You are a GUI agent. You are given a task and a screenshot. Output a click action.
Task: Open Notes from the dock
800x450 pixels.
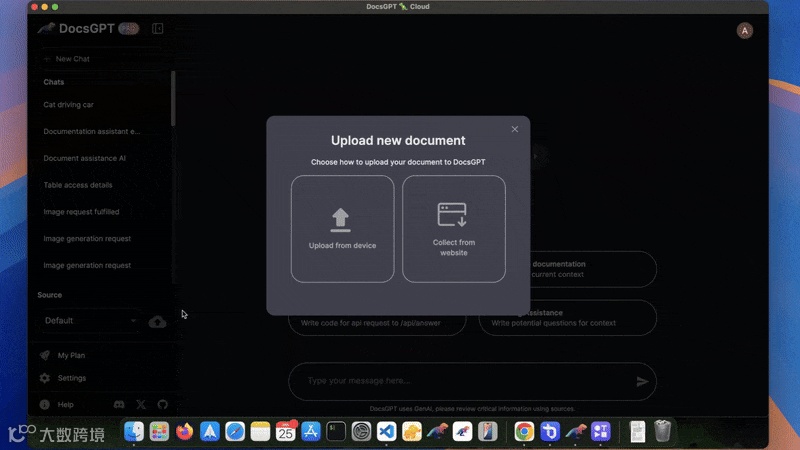(260, 432)
